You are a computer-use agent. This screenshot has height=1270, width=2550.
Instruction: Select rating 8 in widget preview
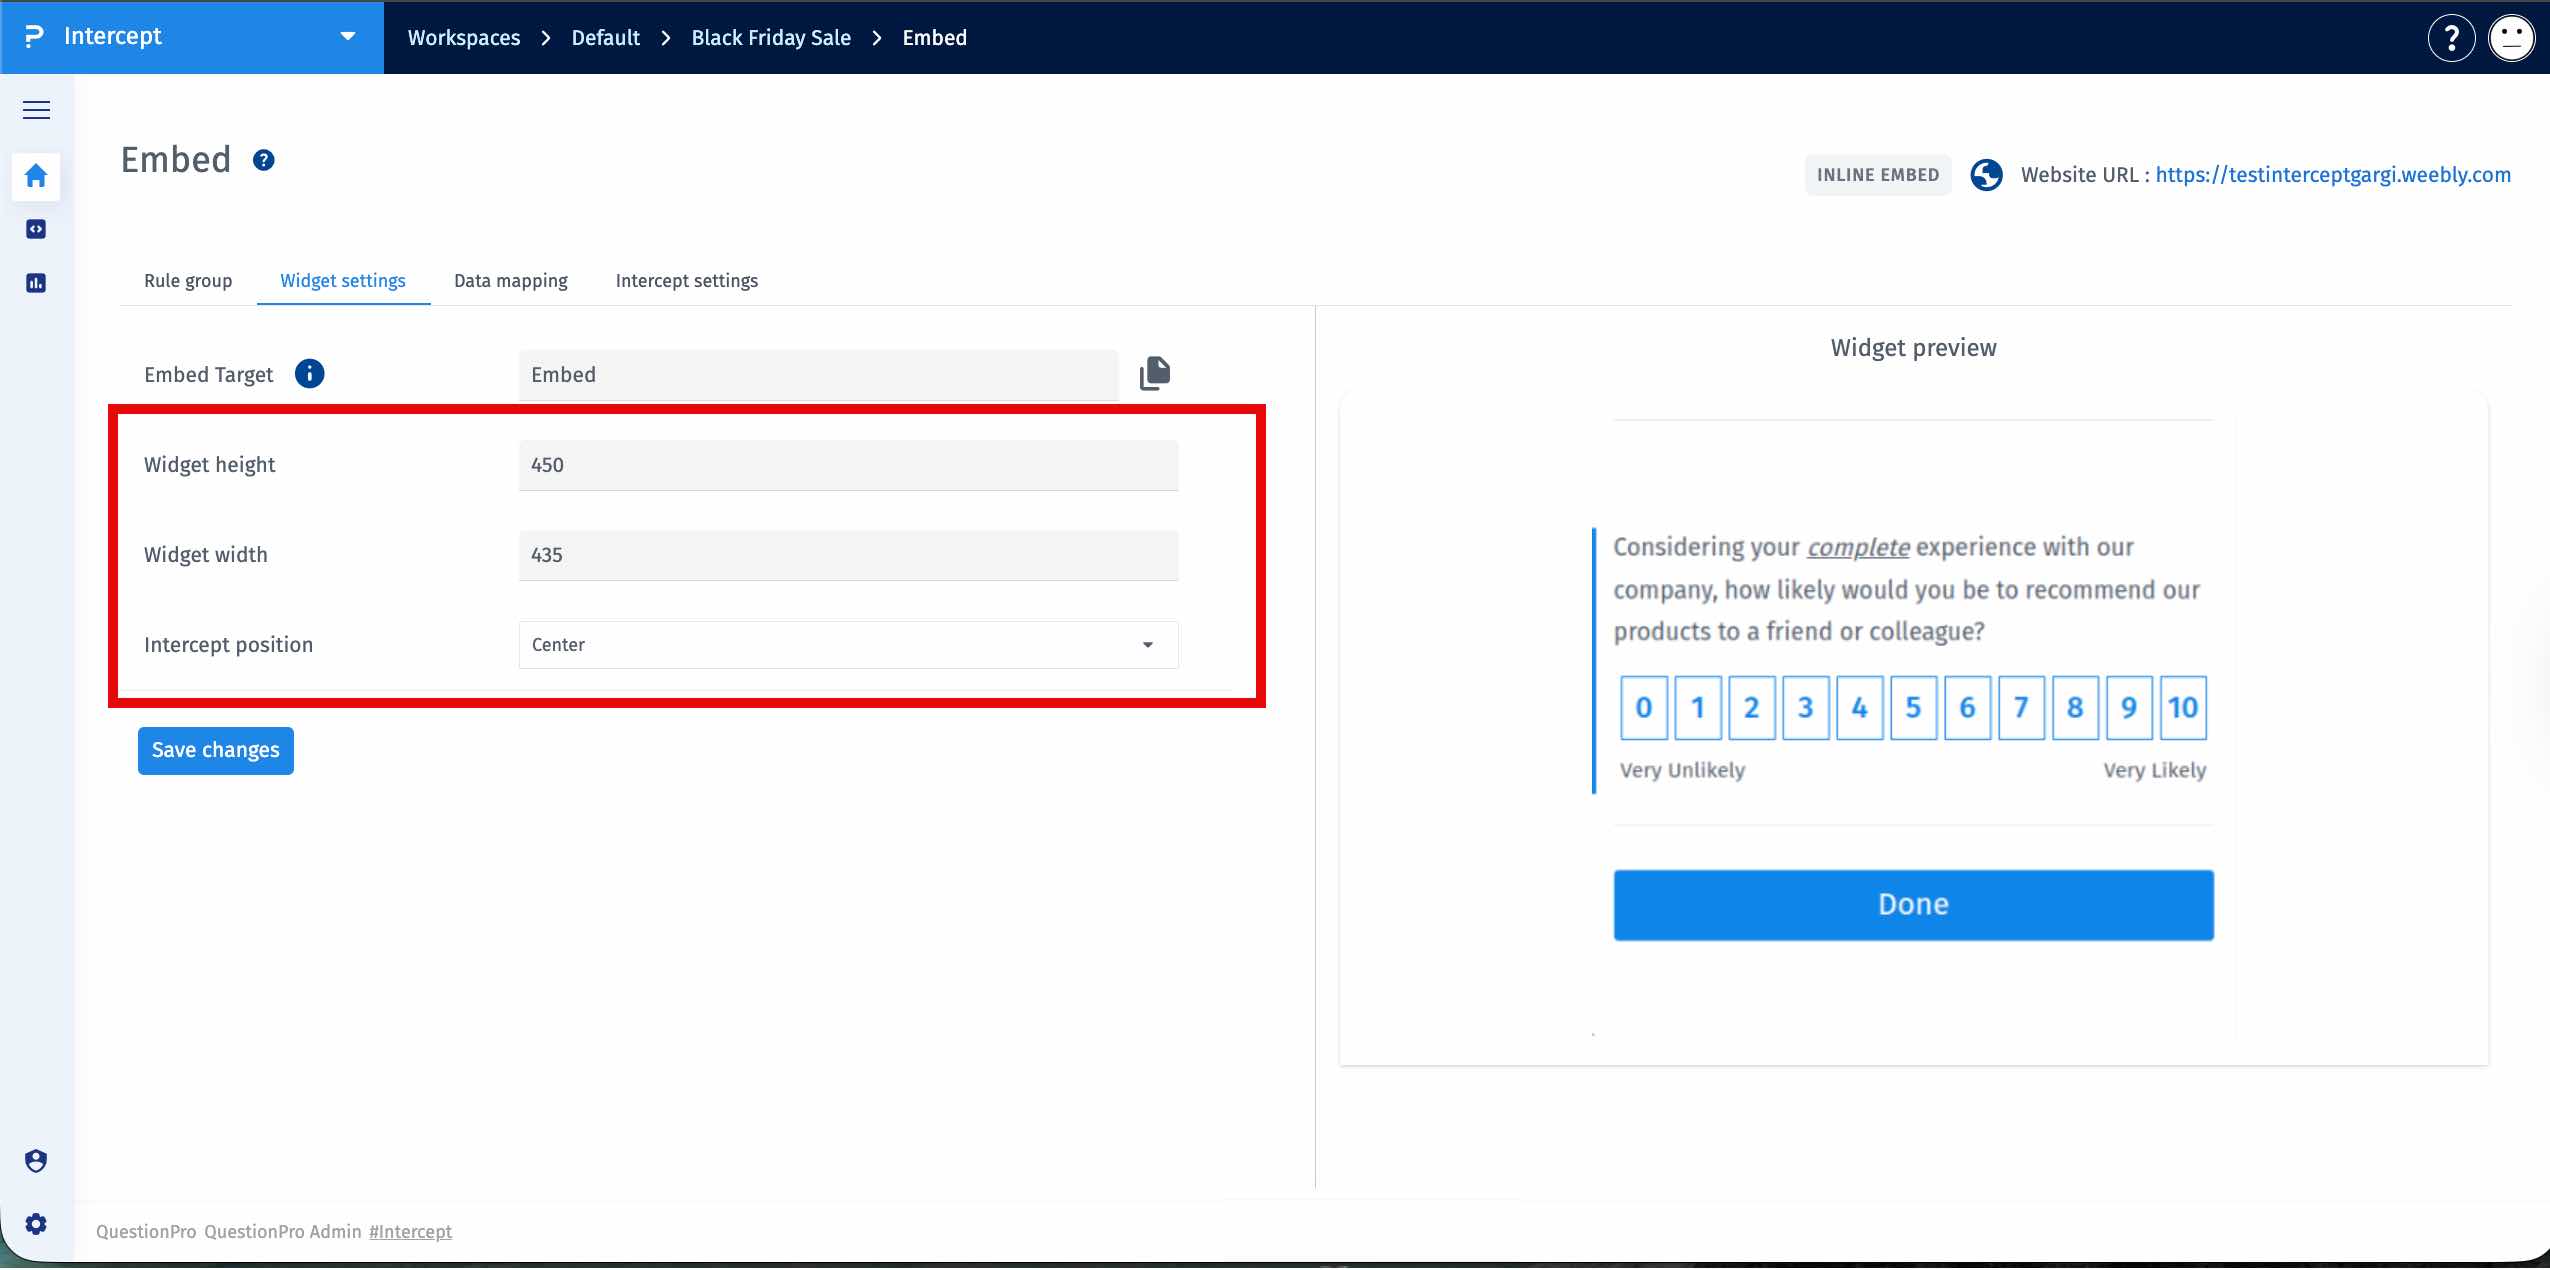coord(2076,708)
